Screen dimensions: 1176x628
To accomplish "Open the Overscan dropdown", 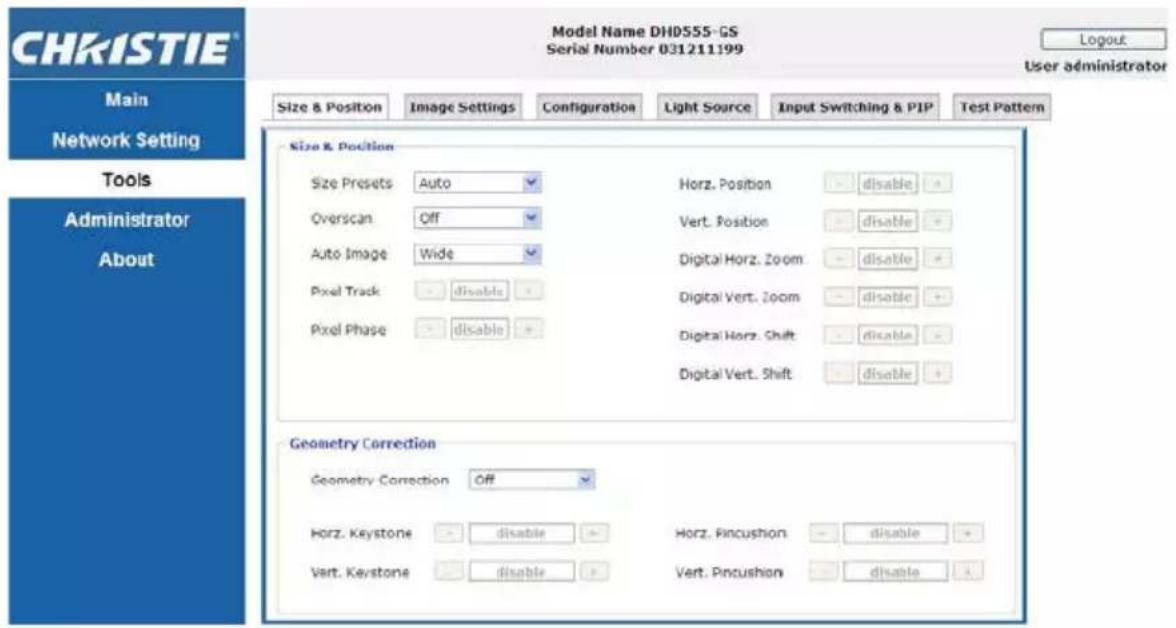I will (x=477, y=218).
